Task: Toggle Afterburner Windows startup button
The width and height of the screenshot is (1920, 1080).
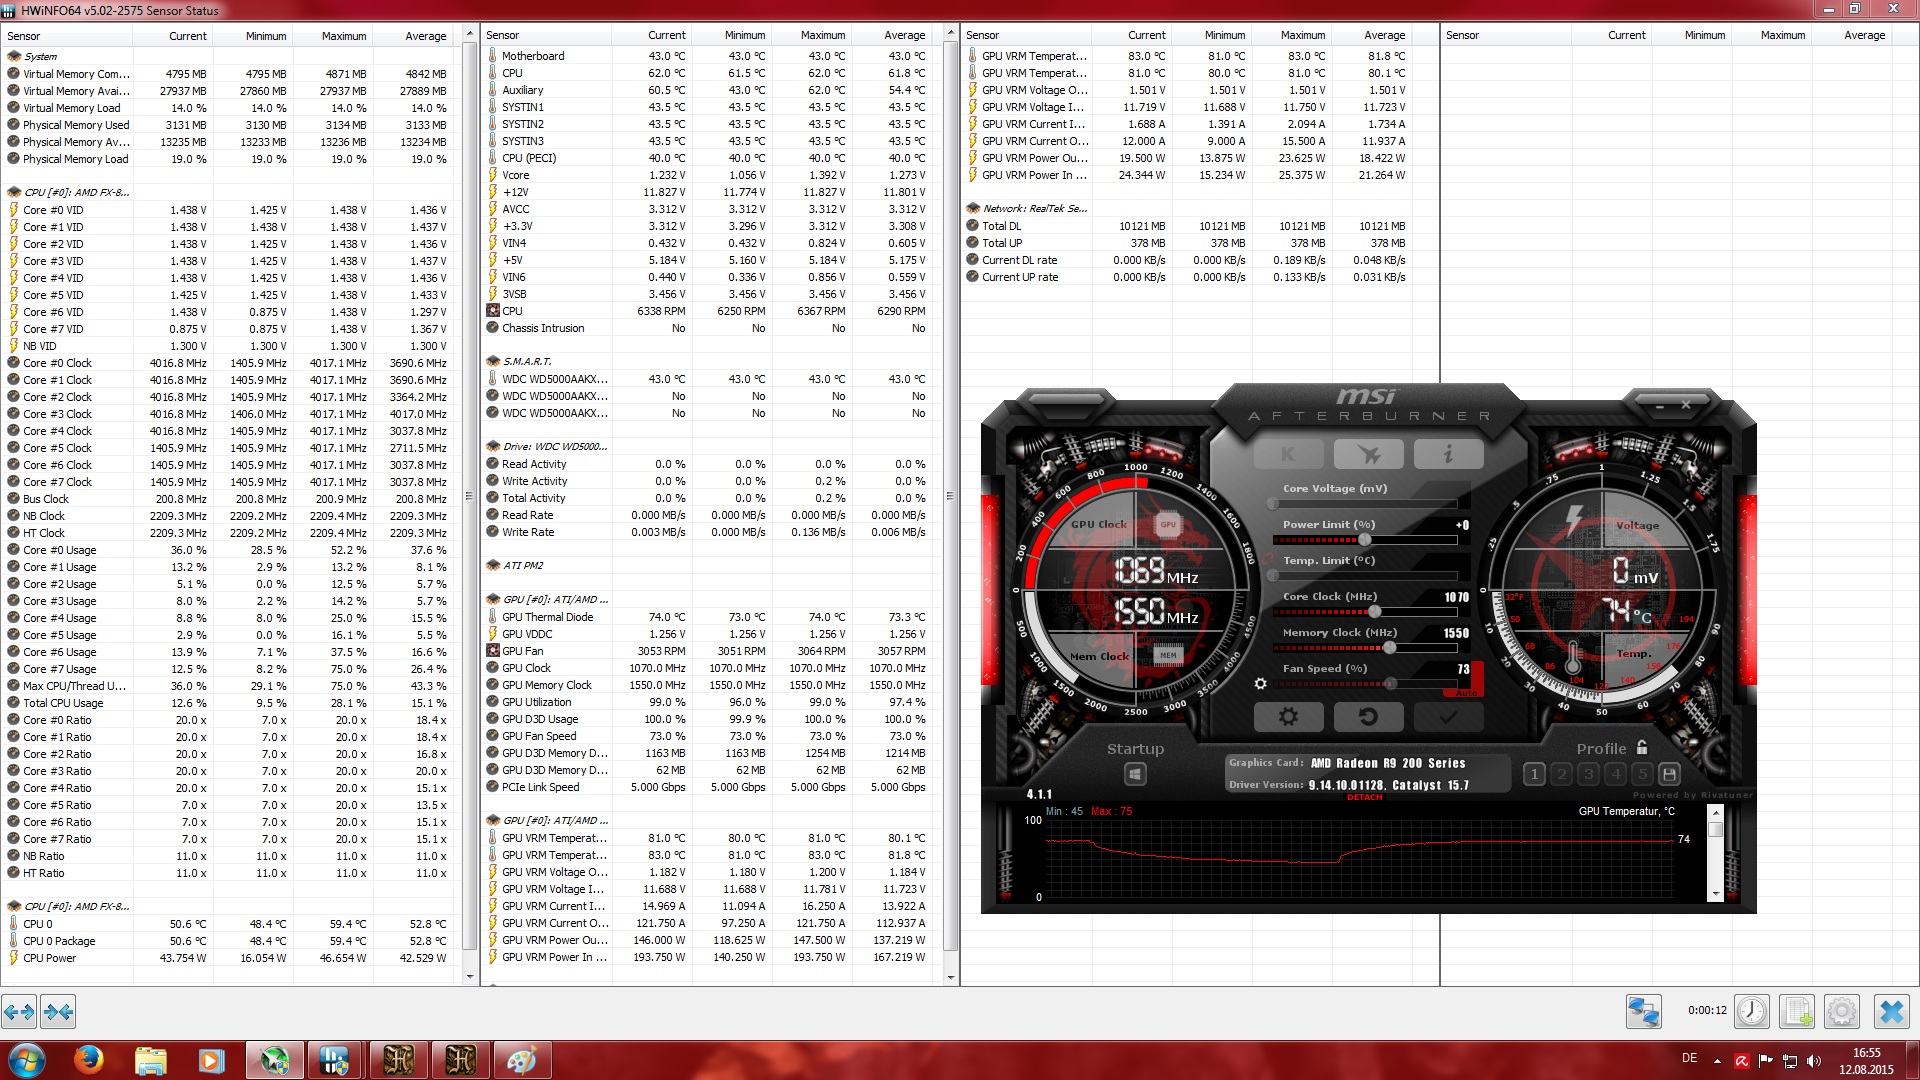Action: click(1135, 774)
